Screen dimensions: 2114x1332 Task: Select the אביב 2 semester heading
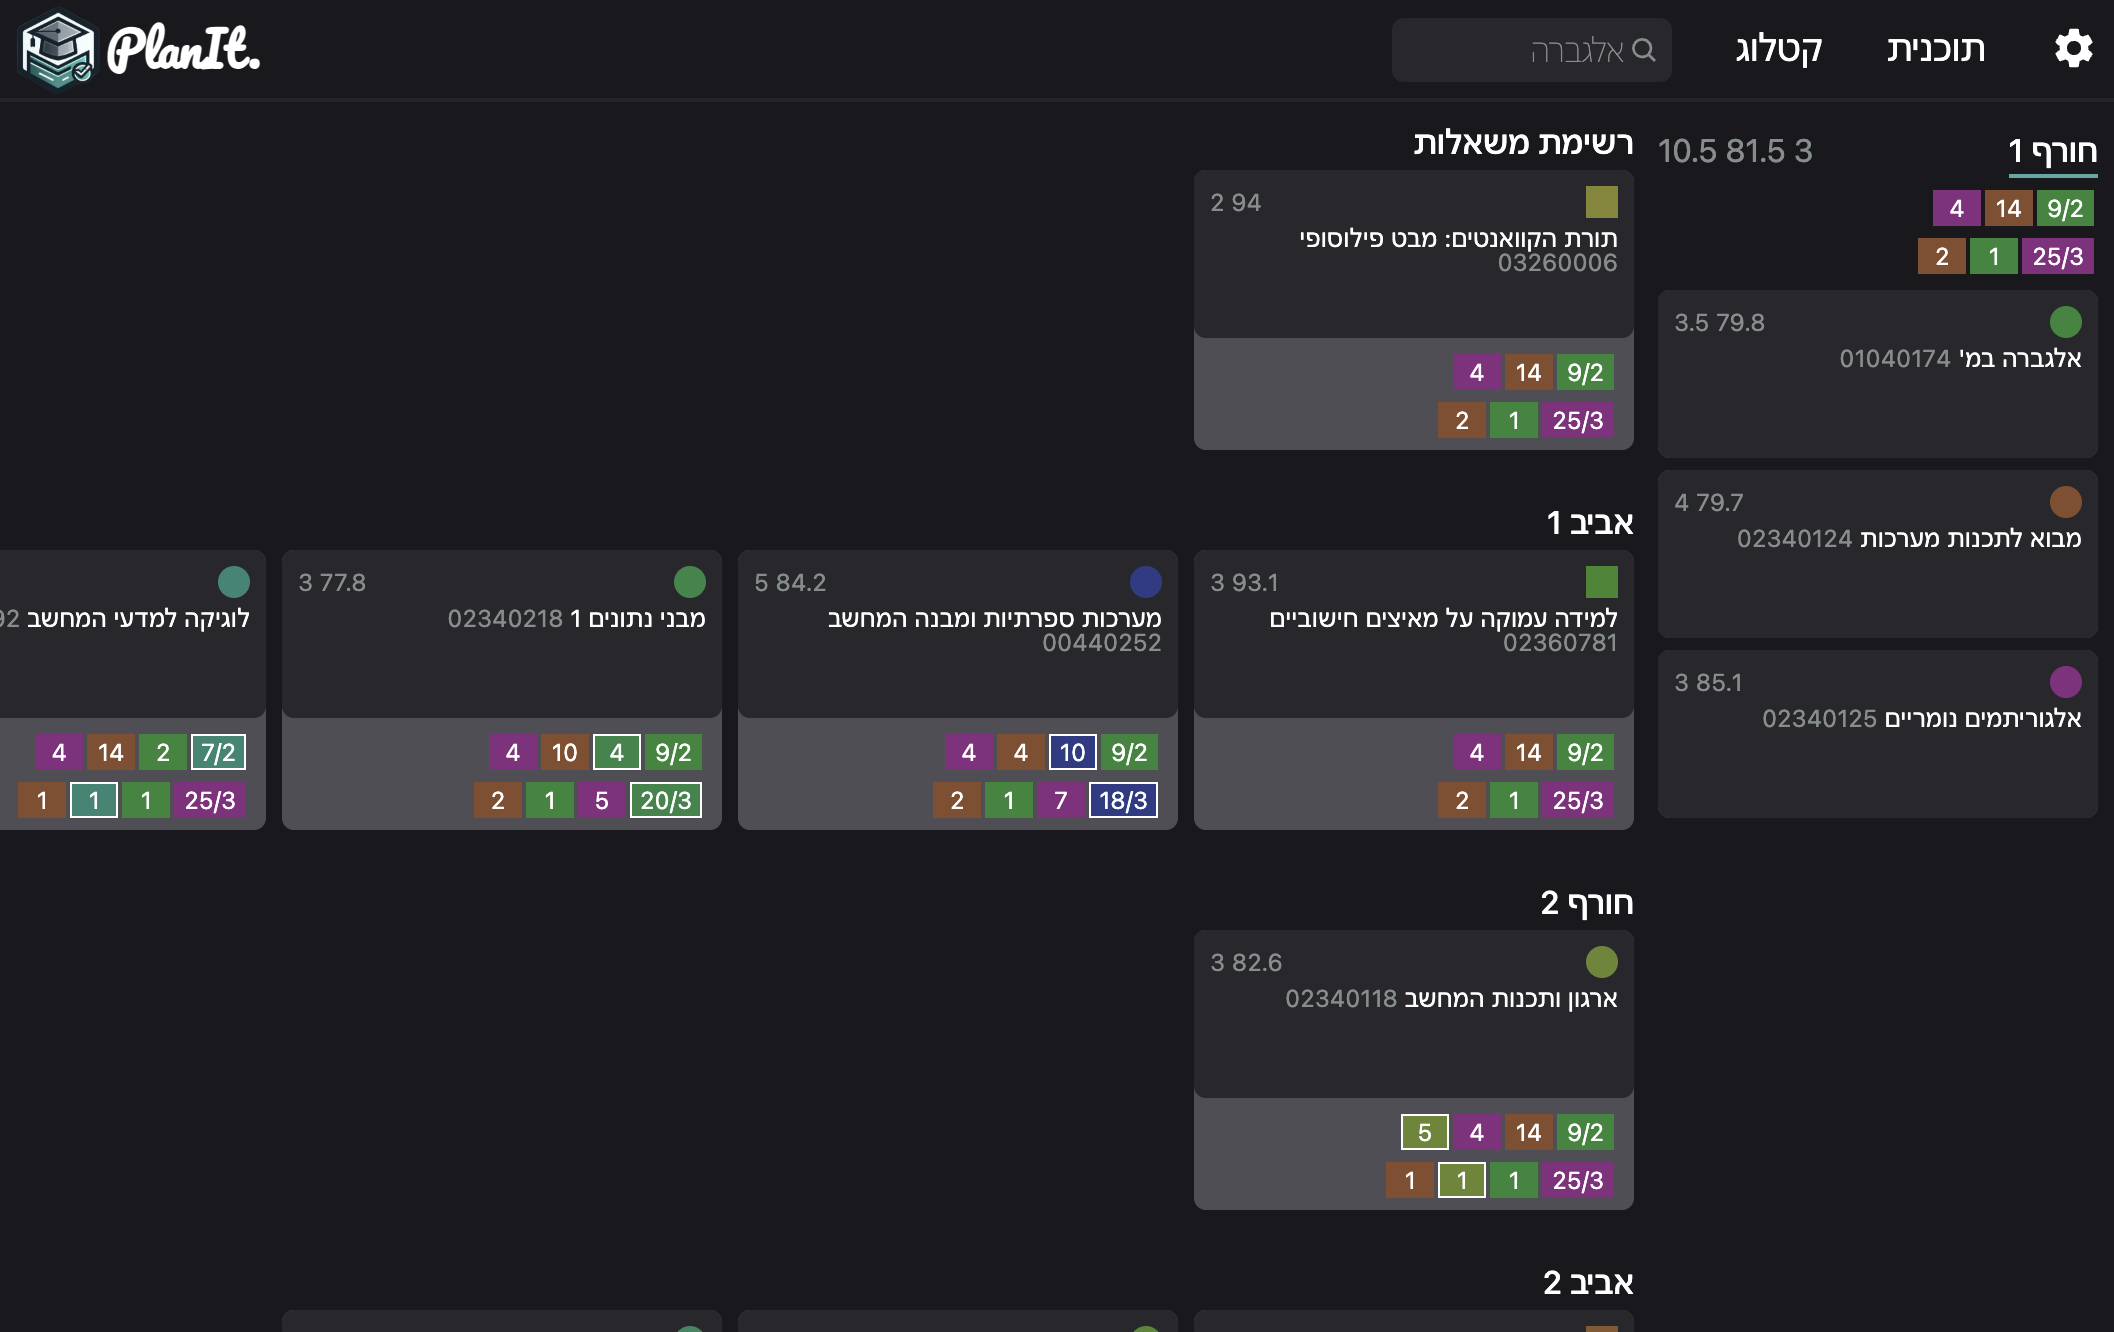[1587, 1282]
